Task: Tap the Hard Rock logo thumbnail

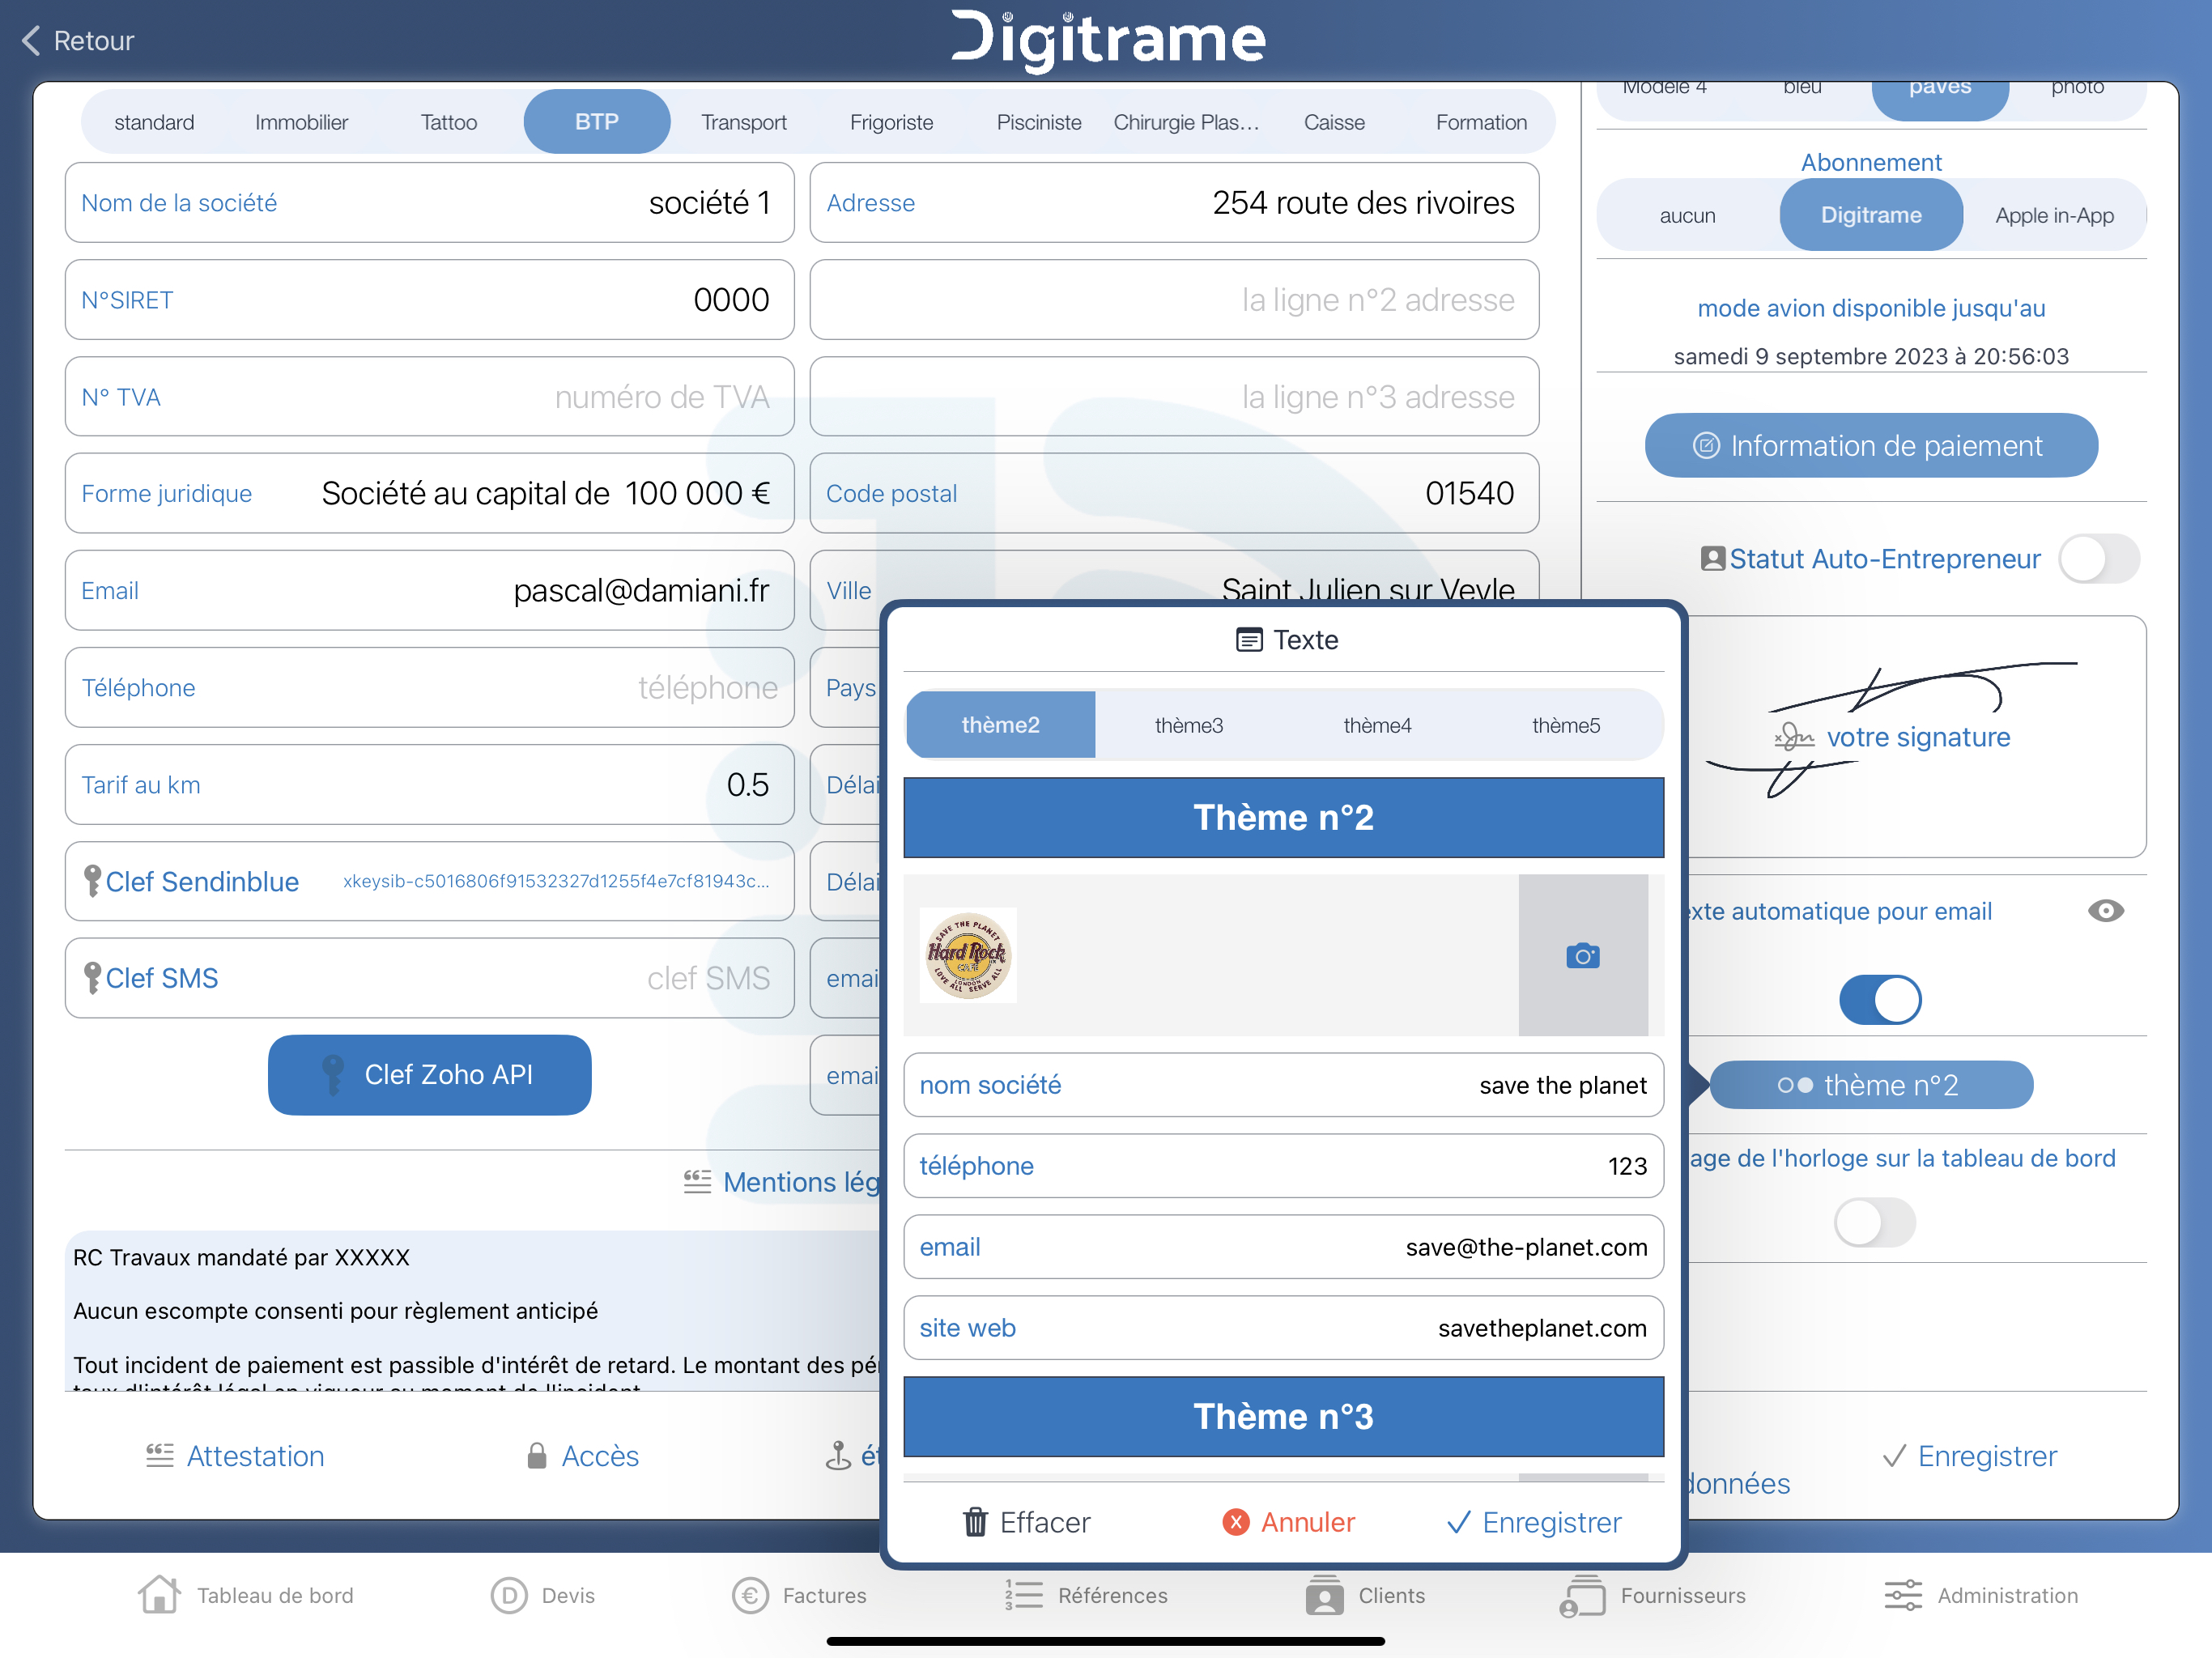Action: pos(967,955)
